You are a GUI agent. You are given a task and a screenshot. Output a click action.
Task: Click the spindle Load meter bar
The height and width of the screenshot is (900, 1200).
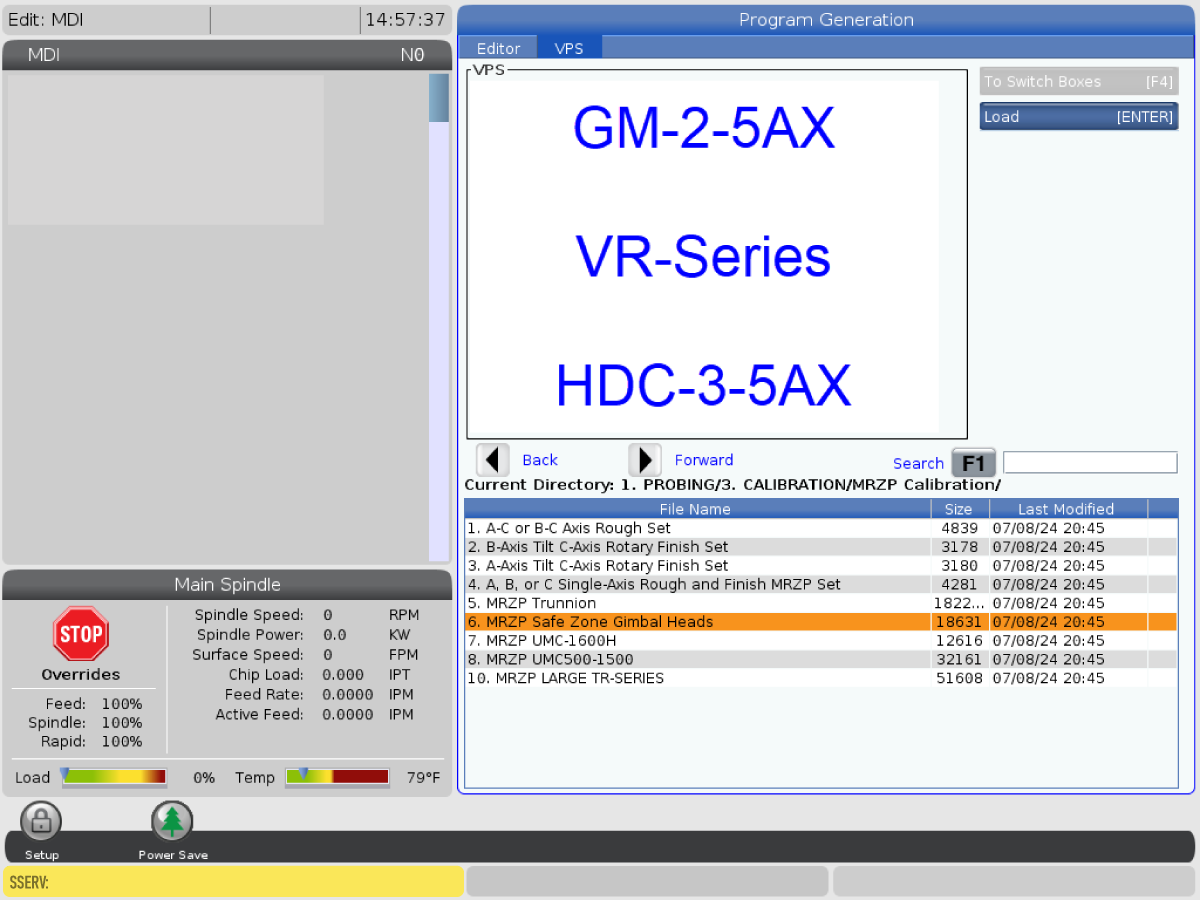click(x=114, y=776)
